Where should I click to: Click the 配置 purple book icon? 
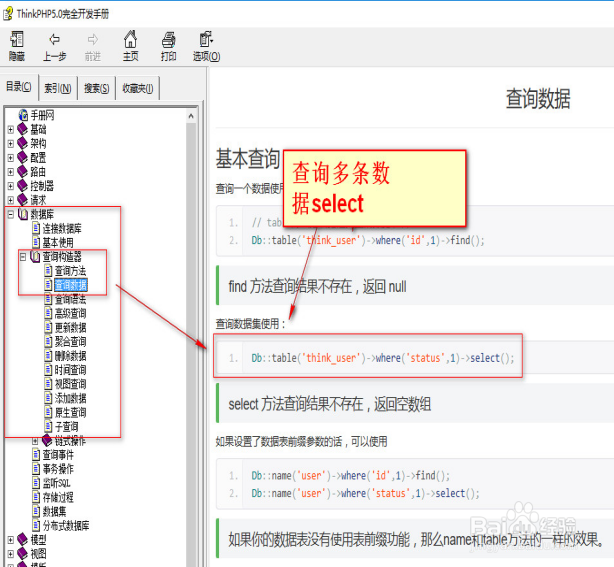(23, 157)
